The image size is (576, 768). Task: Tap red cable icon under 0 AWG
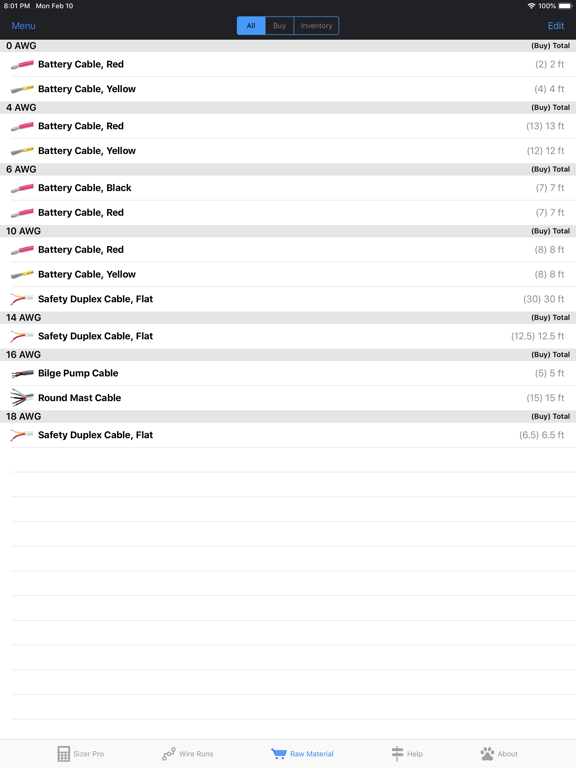(x=22, y=65)
